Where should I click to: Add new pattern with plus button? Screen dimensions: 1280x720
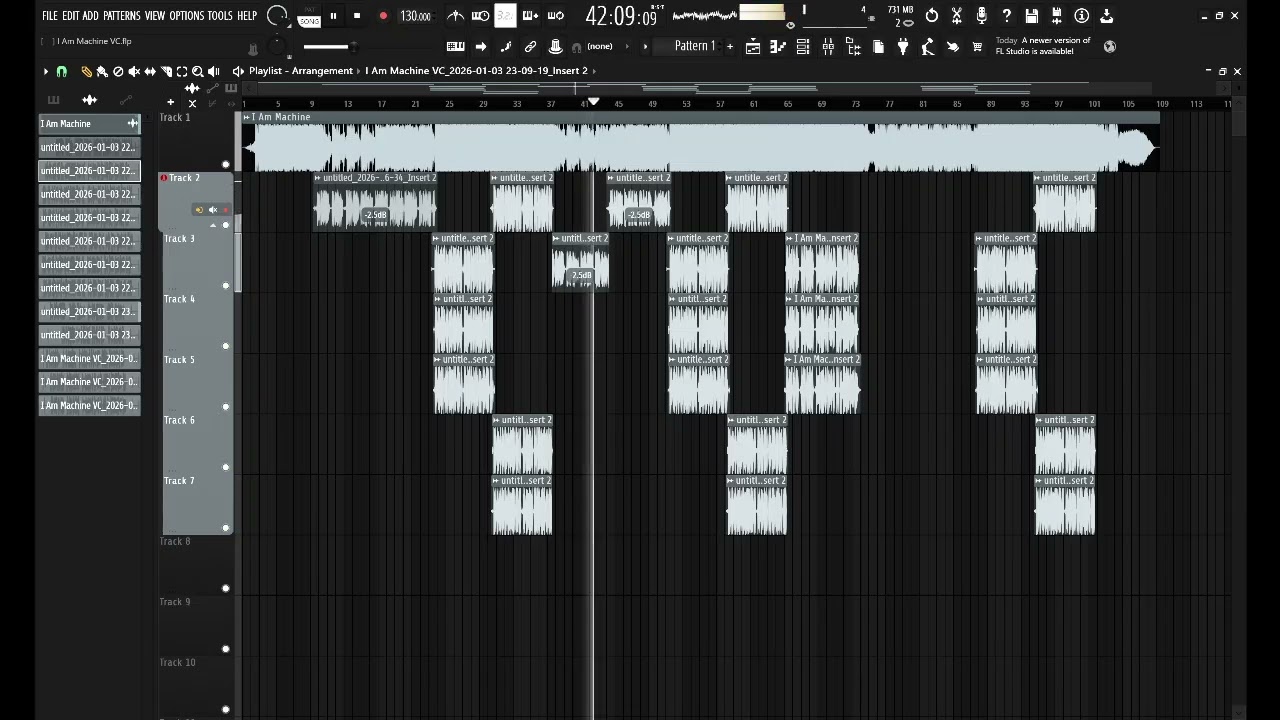(x=729, y=46)
